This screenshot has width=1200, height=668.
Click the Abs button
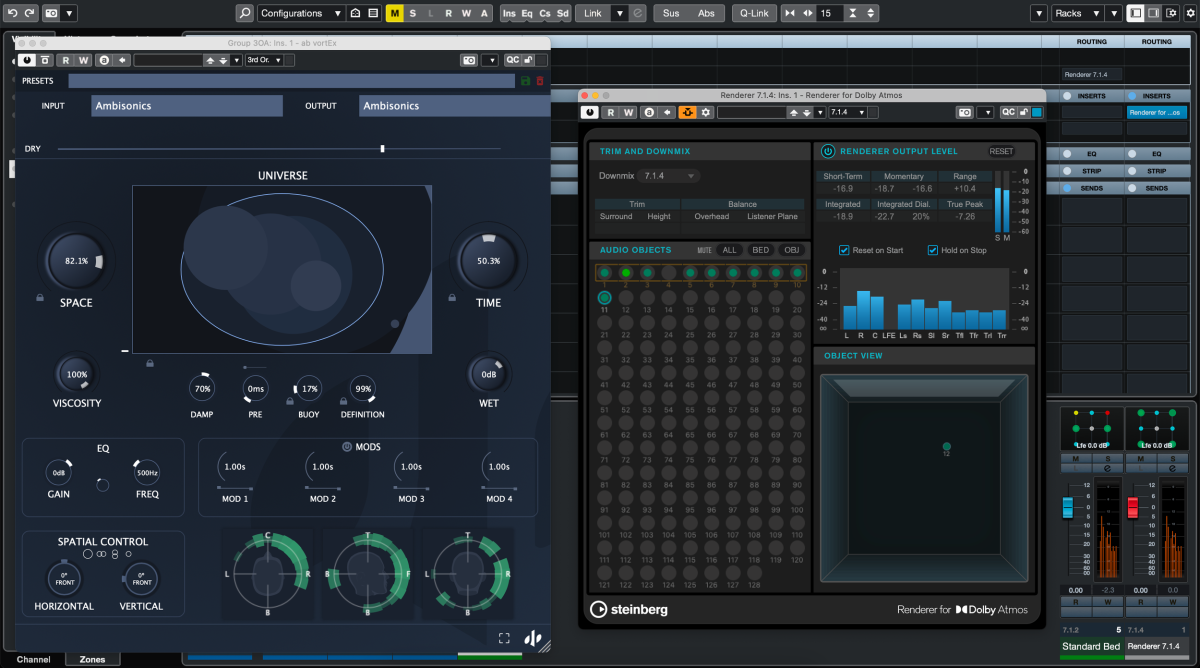[706, 13]
